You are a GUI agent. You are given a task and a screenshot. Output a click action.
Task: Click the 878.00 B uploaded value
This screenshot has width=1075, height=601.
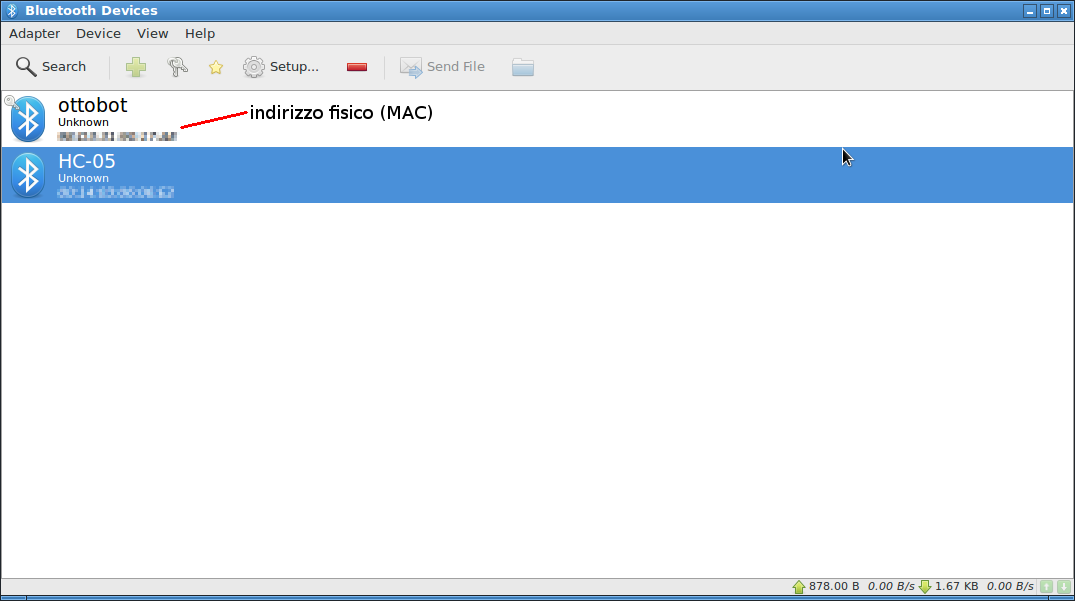coord(834,587)
